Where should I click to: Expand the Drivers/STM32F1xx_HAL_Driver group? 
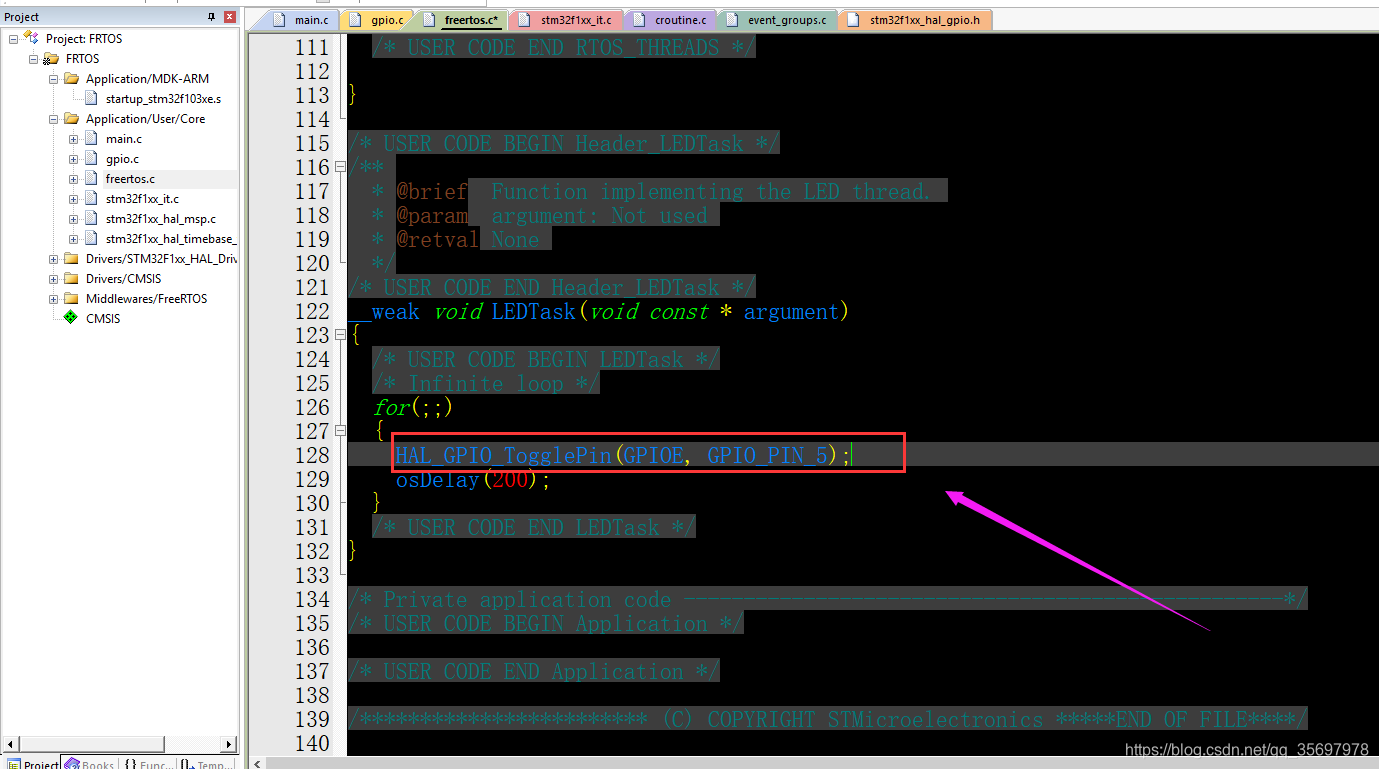(x=52, y=258)
